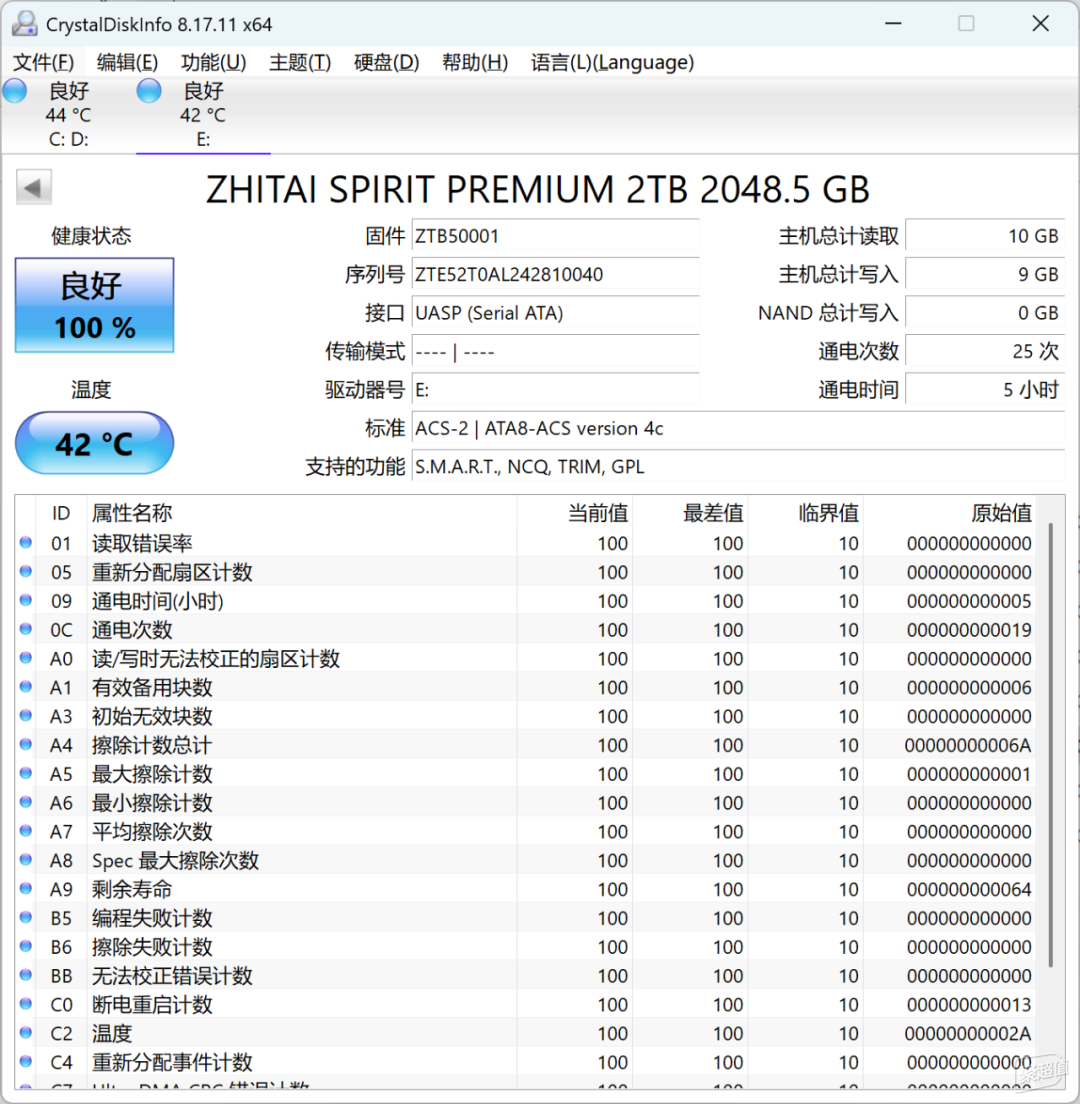Screen dimensions: 1080x1104
Task: Click the blue status dot on row C0 断电重启计数
Action: click(x=26, y=1003)
